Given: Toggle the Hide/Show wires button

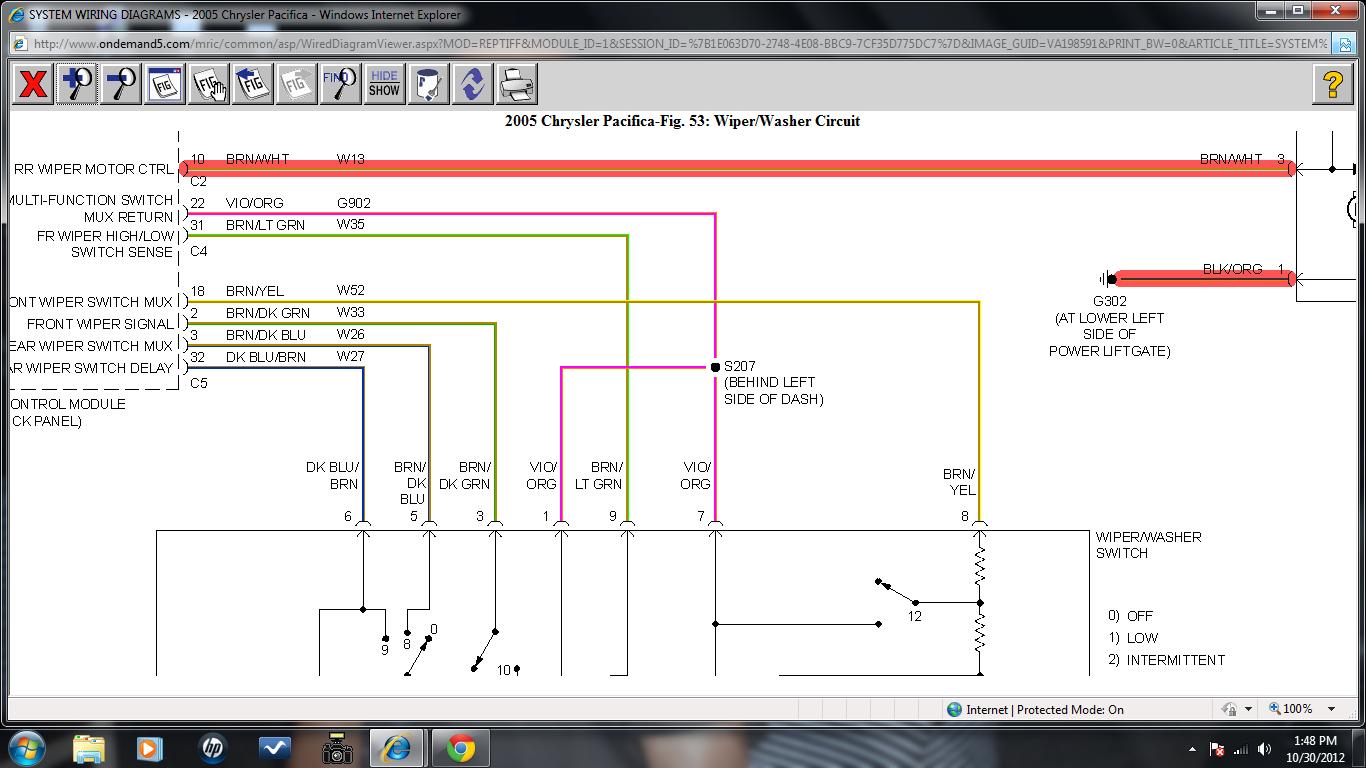Looking at the screenshot, I should coord(384,84).
